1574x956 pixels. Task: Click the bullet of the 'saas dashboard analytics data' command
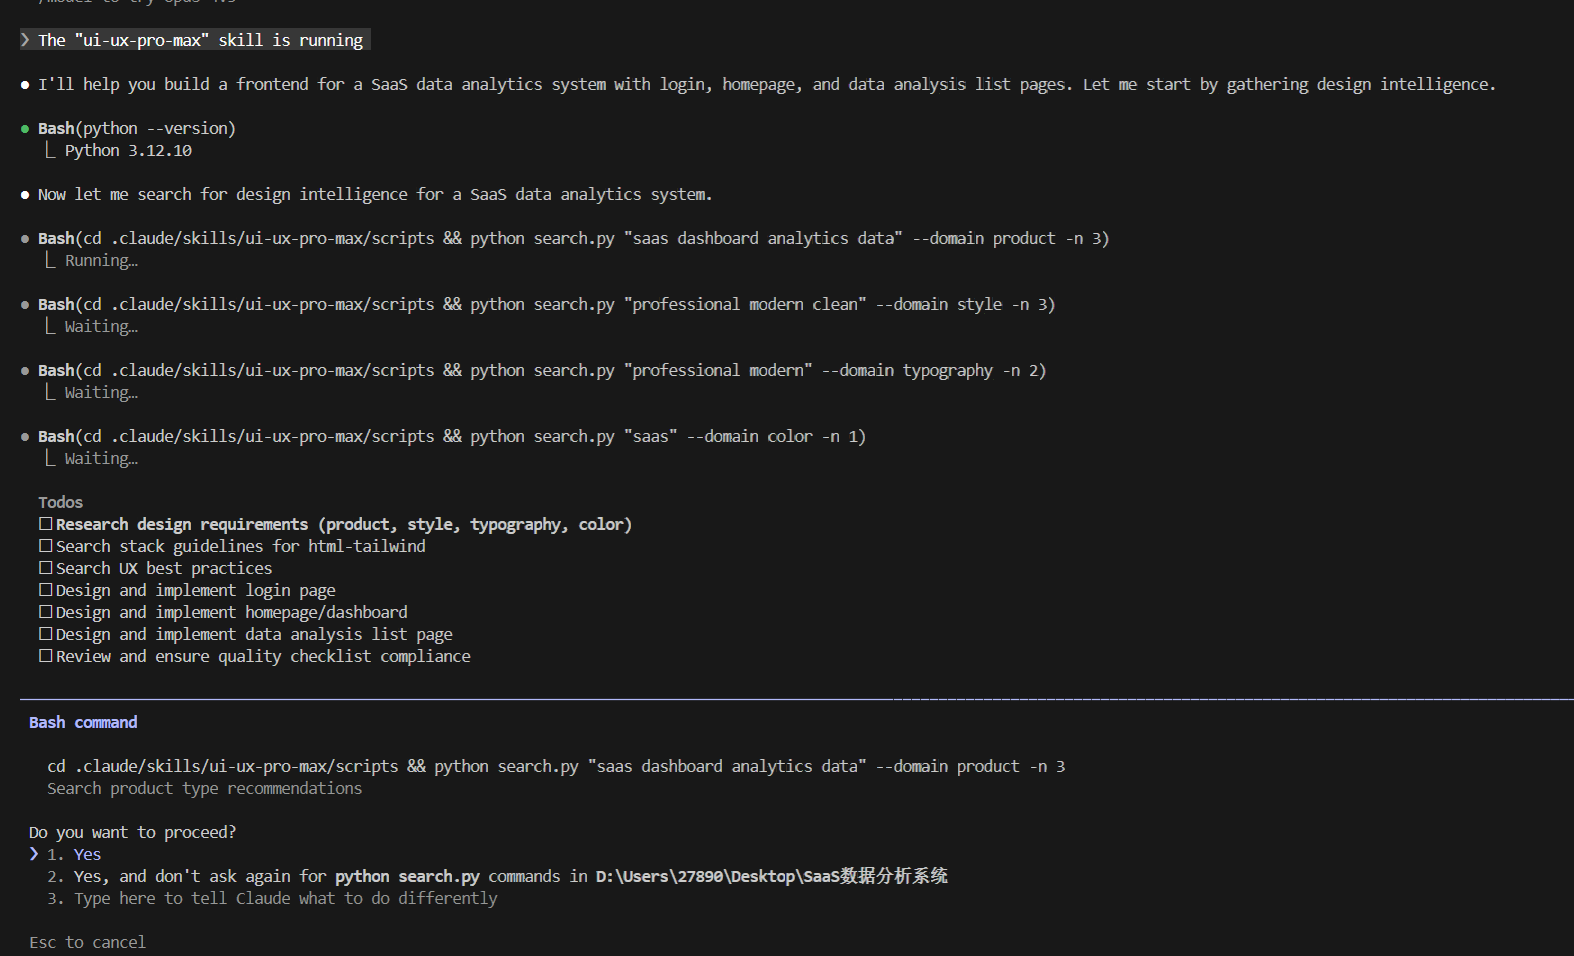tap(25, 239)
